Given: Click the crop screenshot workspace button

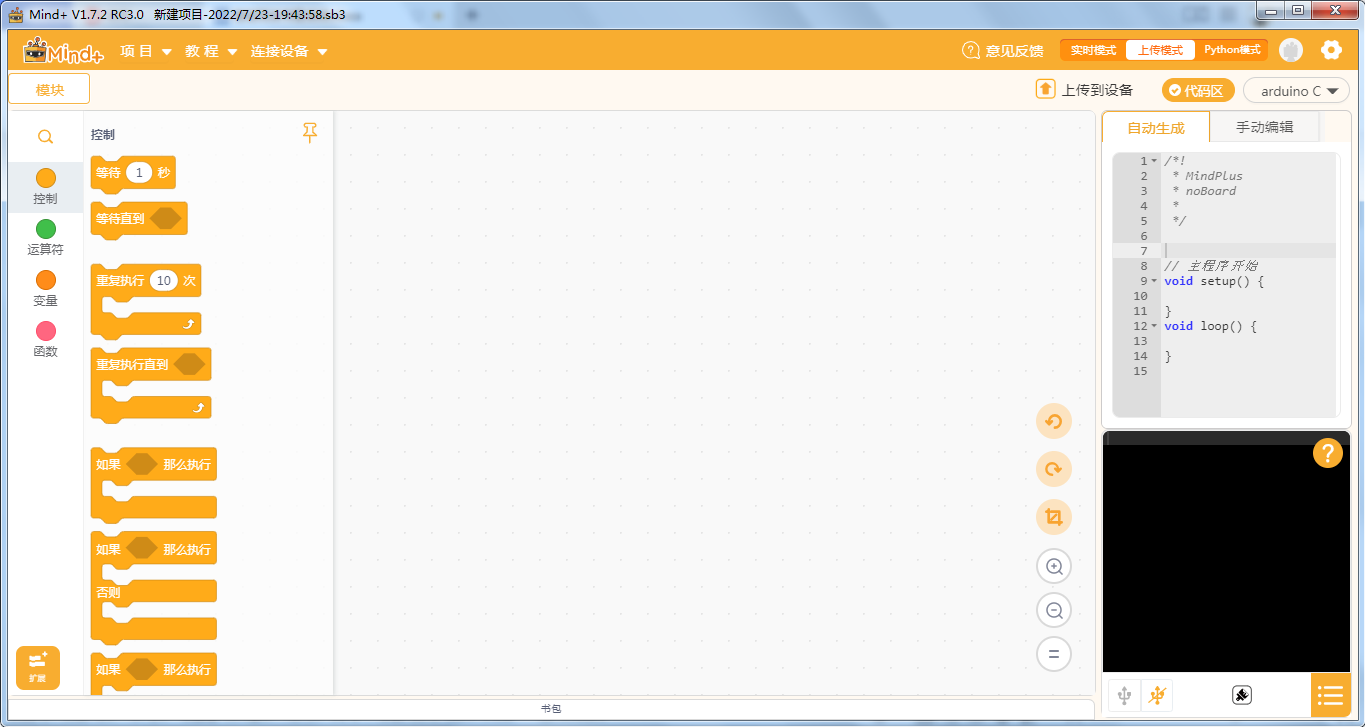Looking at the screenshot, I should tap(1054, 517).
